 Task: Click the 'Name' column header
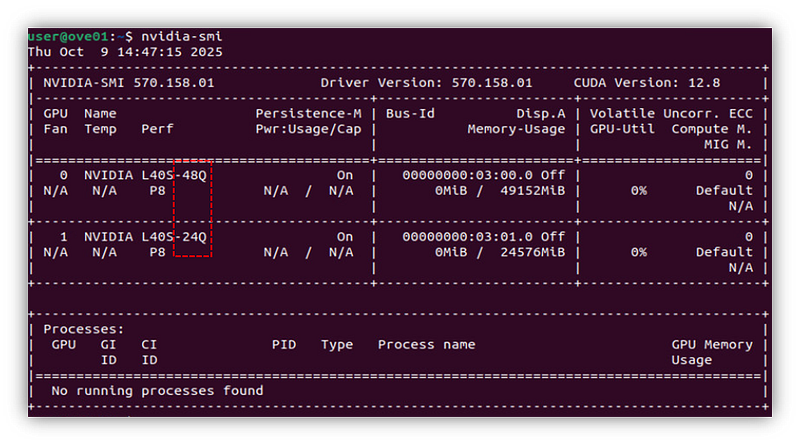101,113
